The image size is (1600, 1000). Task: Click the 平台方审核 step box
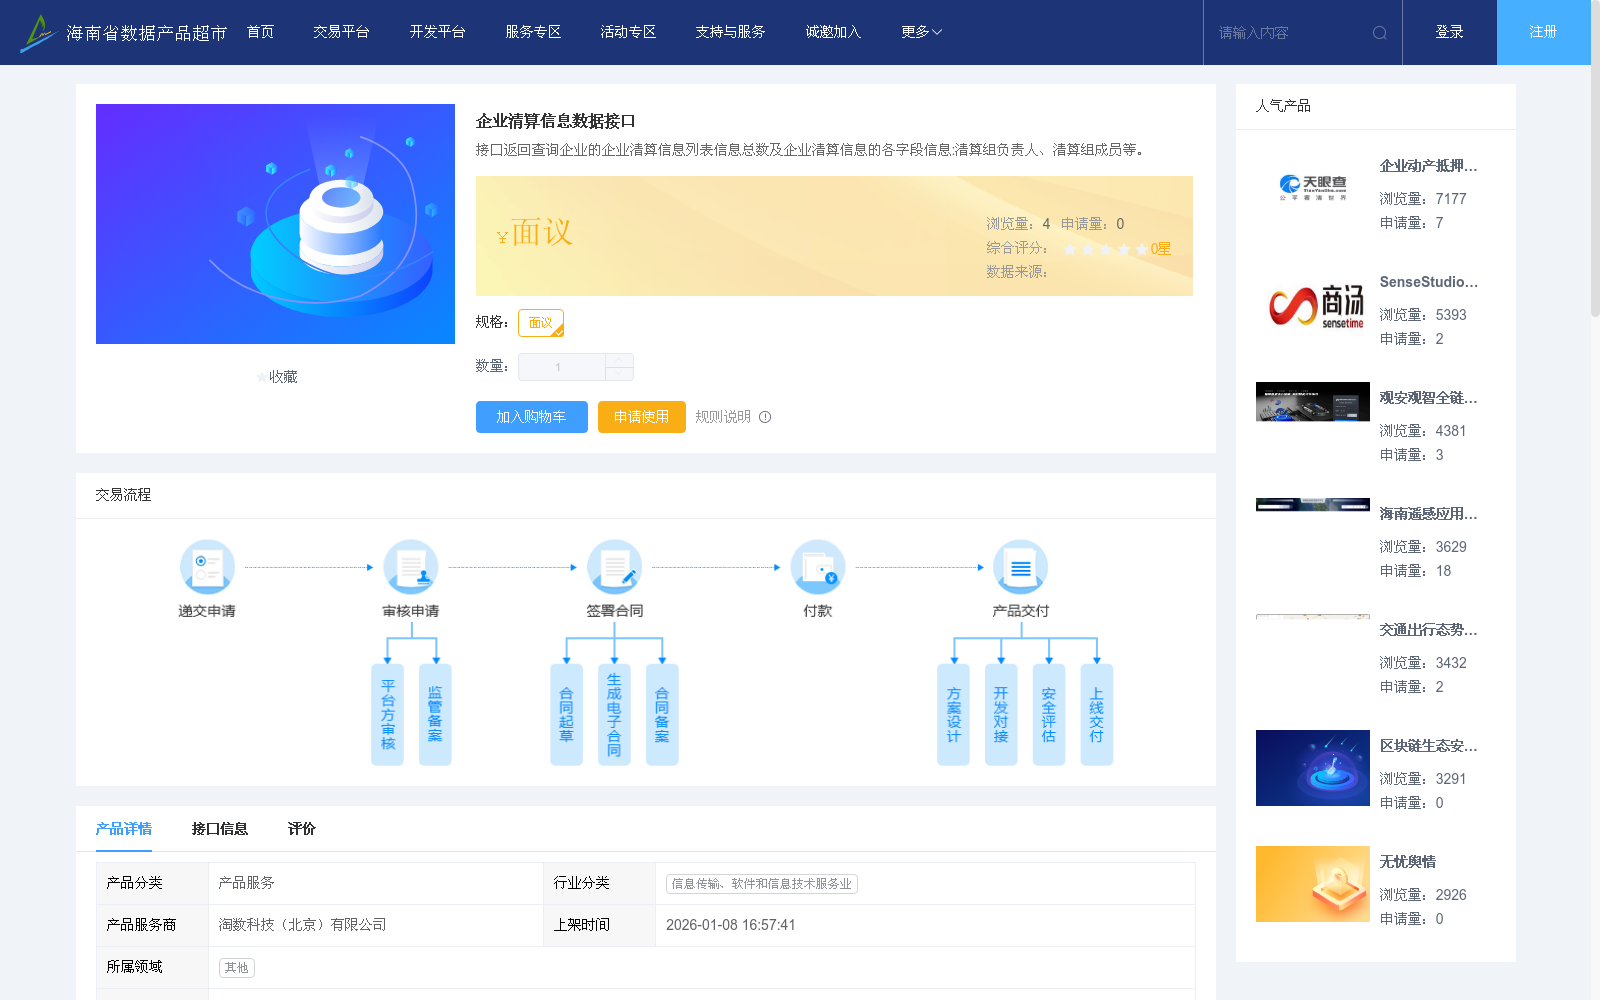387,714
